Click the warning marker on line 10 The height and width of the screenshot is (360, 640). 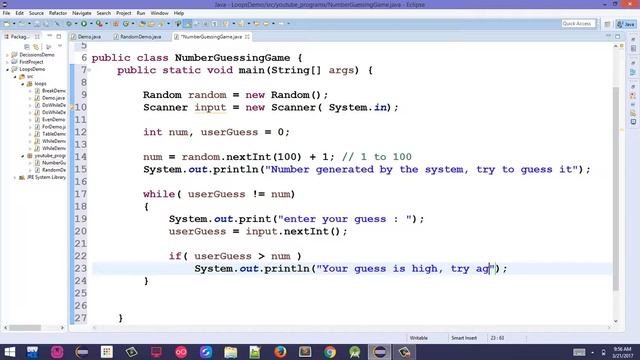pos(72,107)
